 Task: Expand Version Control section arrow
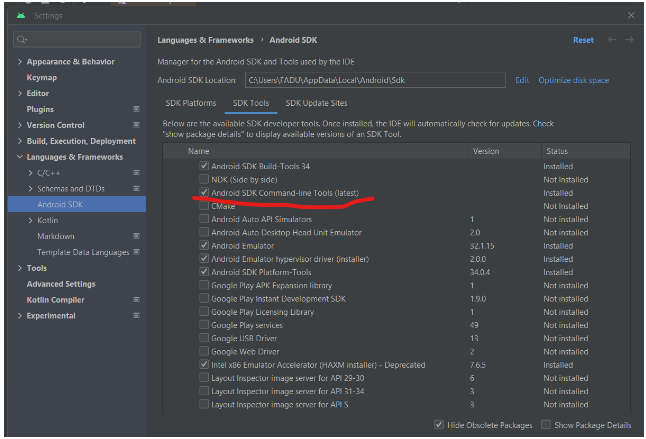20,125
